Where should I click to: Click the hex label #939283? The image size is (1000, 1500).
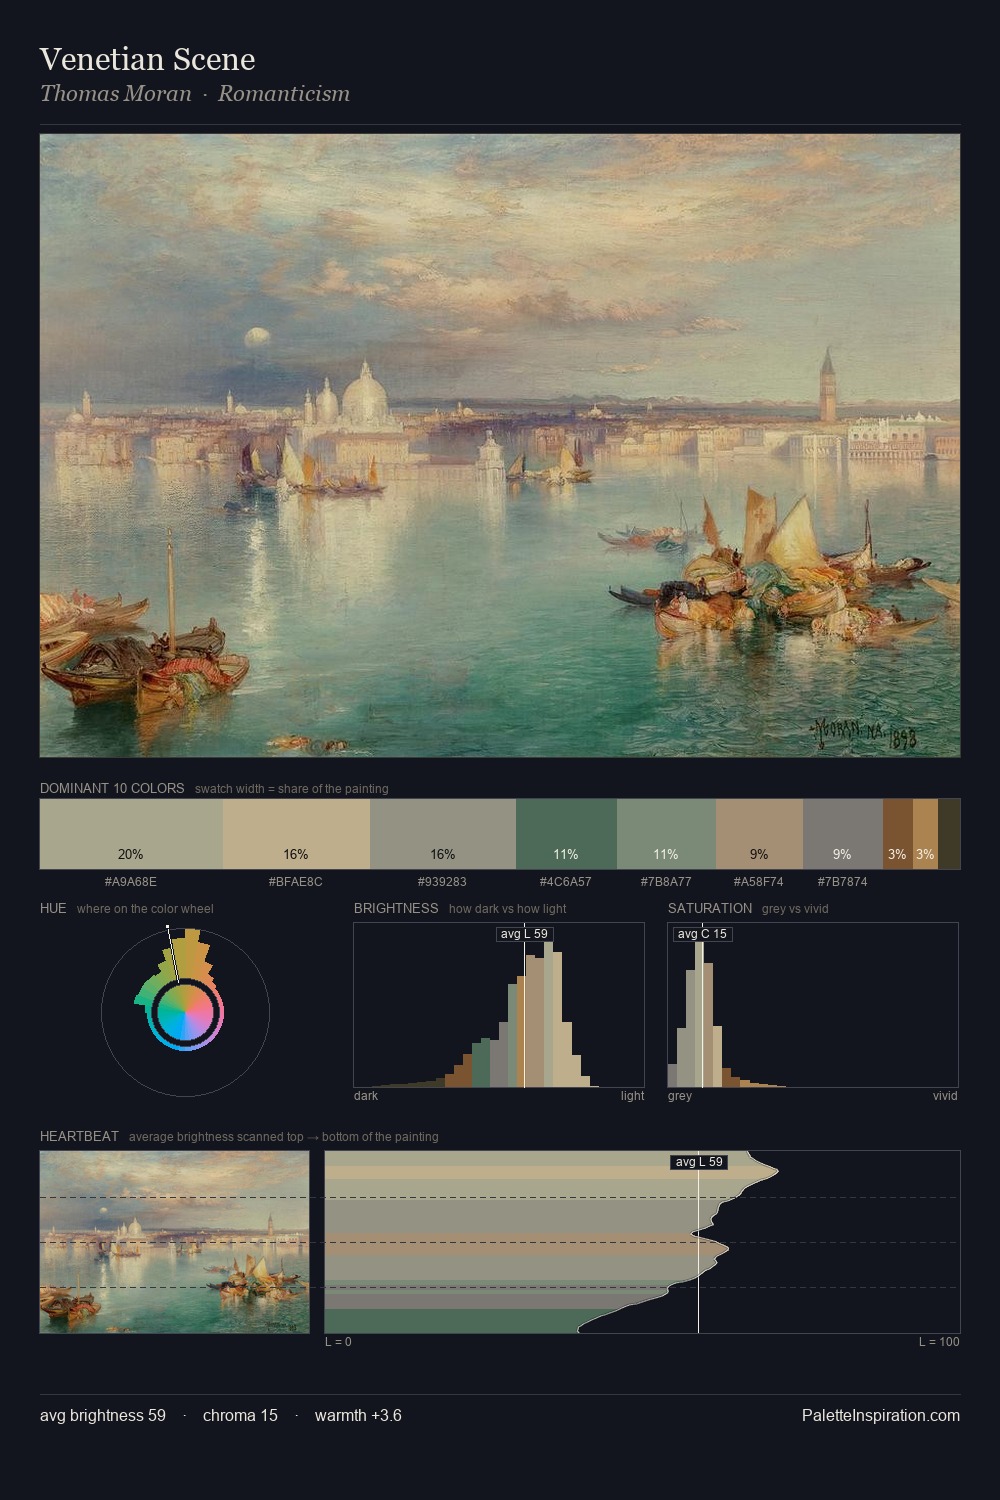(x=443, y=882)
